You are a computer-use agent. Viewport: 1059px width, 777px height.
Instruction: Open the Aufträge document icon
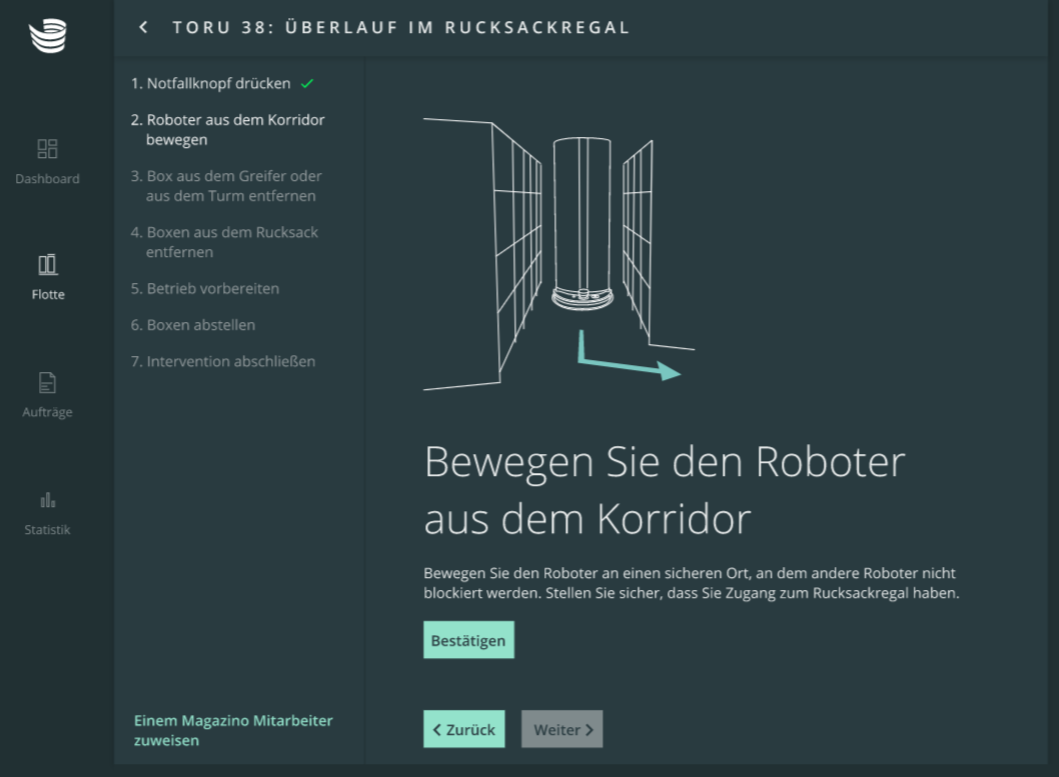click(x=47, y=383)
